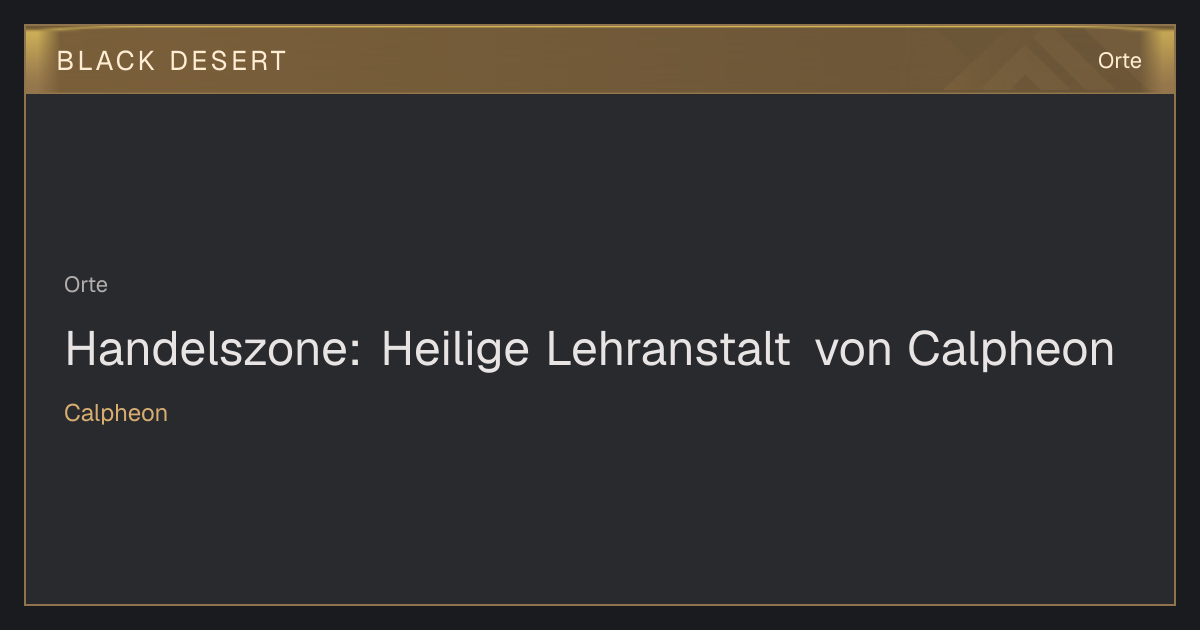
Task: Follow the golden Calpheon link below the title
Action: (x=116, y=413)
